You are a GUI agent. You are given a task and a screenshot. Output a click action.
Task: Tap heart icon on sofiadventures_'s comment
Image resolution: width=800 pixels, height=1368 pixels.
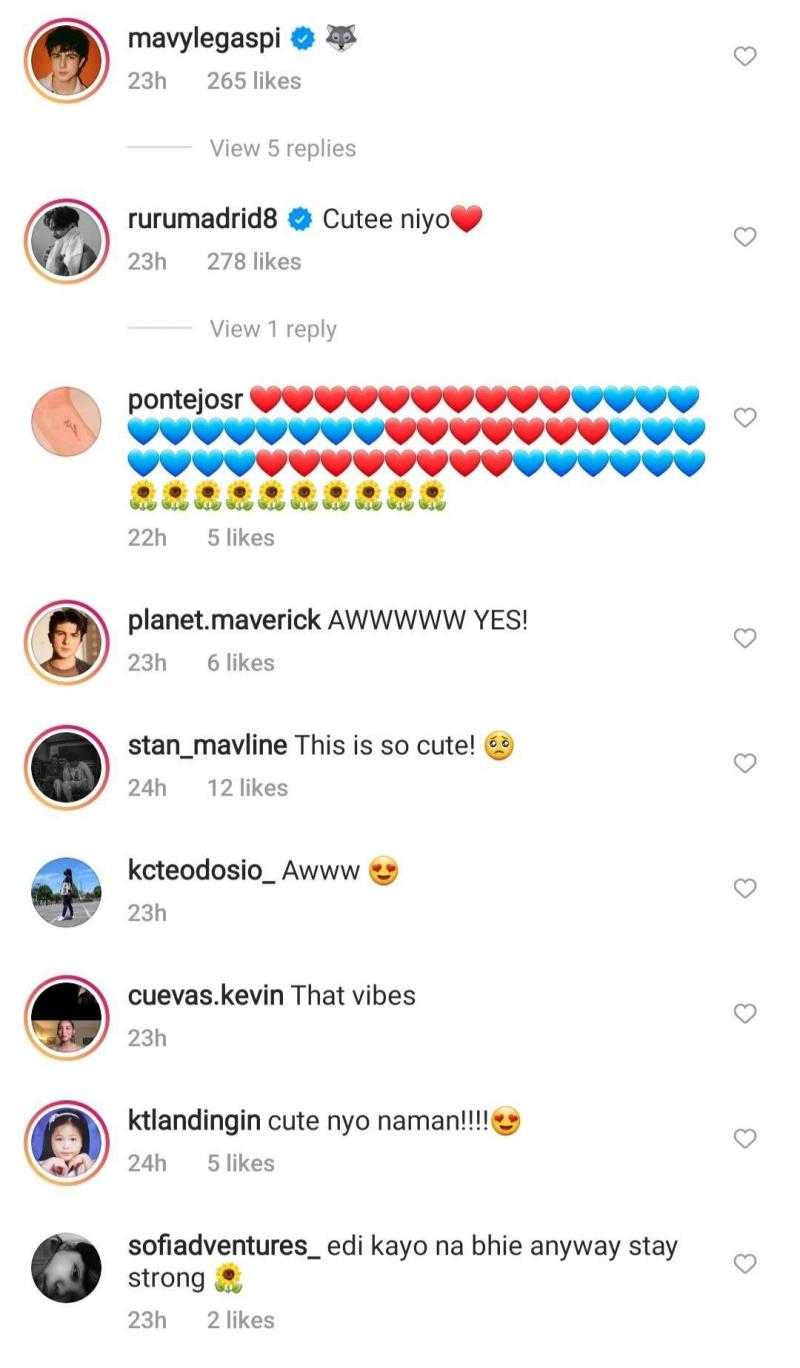(x=745, y=1264)
